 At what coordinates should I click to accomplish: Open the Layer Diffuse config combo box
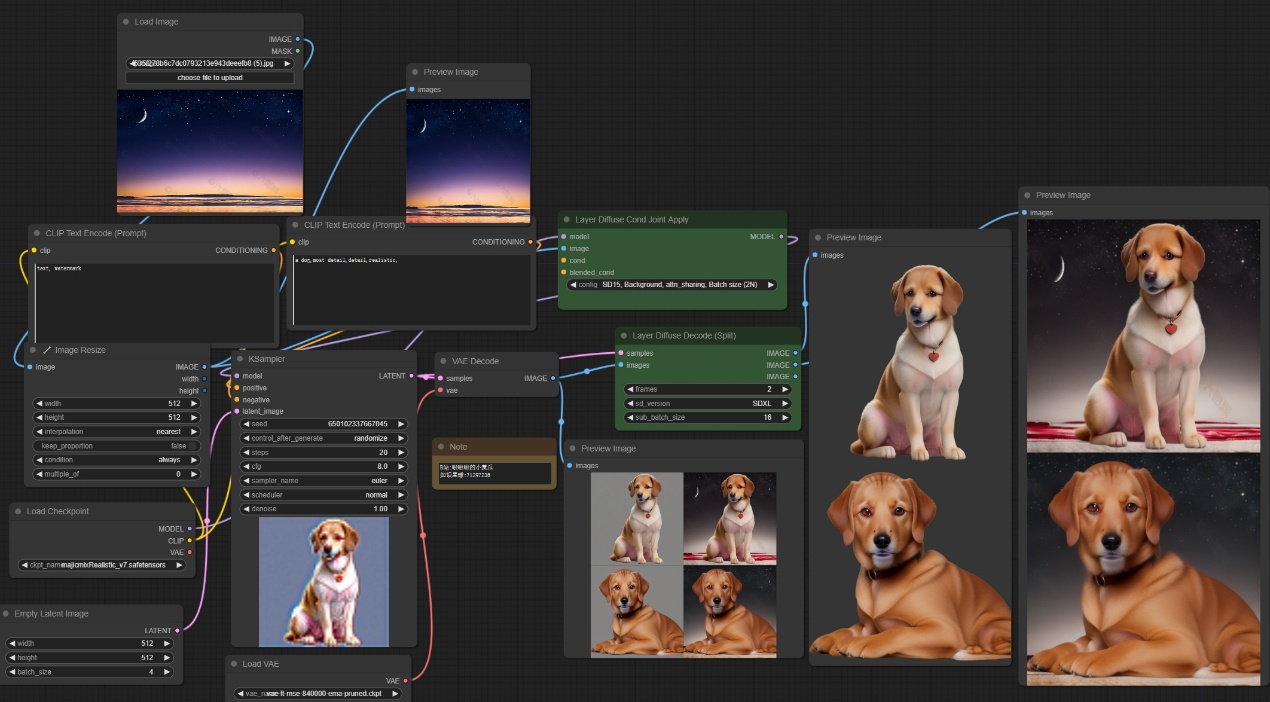tap(672, 285)
